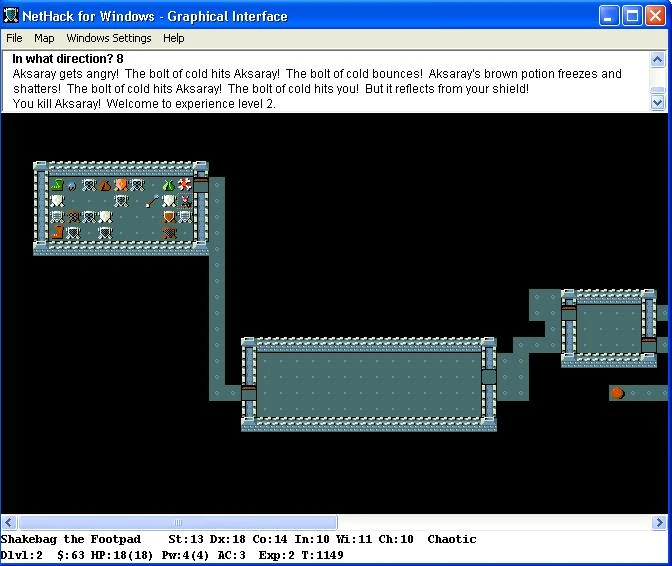Open the Windows Settings menu
Image resolution: width=672 pixels, height=566 pixels.
(109, 38)
